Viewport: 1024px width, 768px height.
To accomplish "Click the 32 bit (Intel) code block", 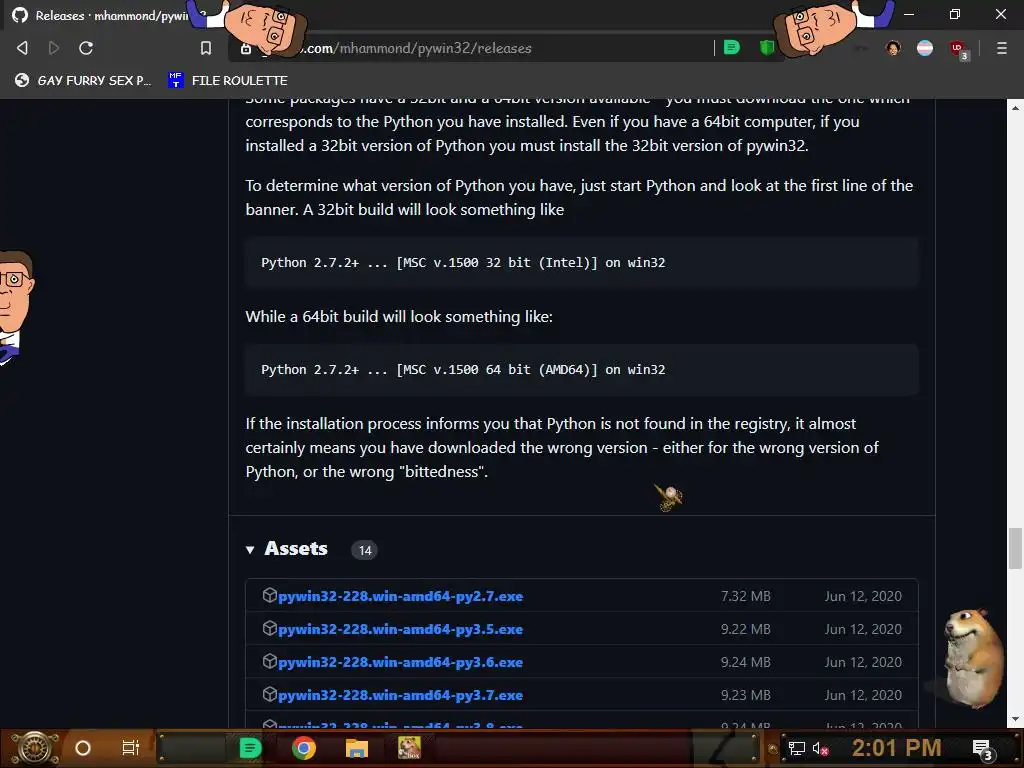I will click(x=582, y=263).
